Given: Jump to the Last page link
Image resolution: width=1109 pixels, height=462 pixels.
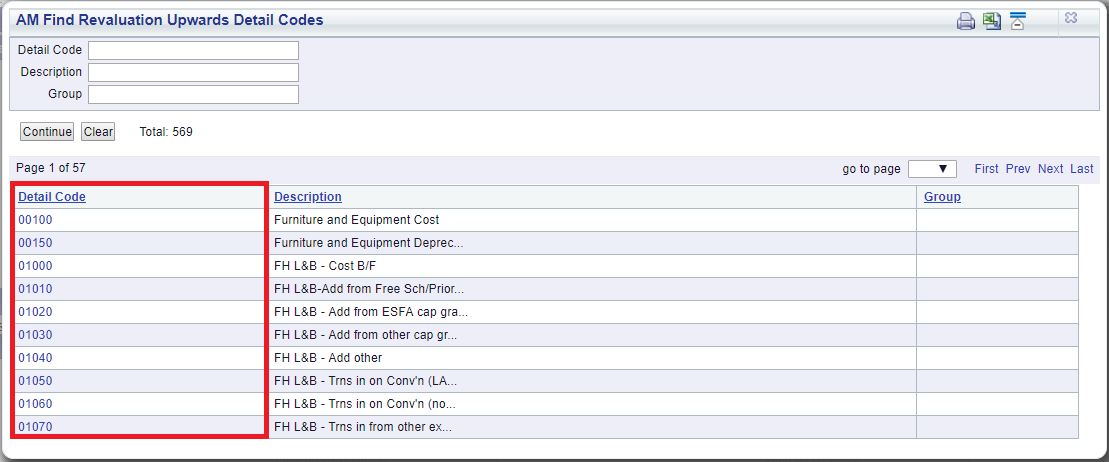Looking at the screenshot, I should click(x=1081, y=169).
